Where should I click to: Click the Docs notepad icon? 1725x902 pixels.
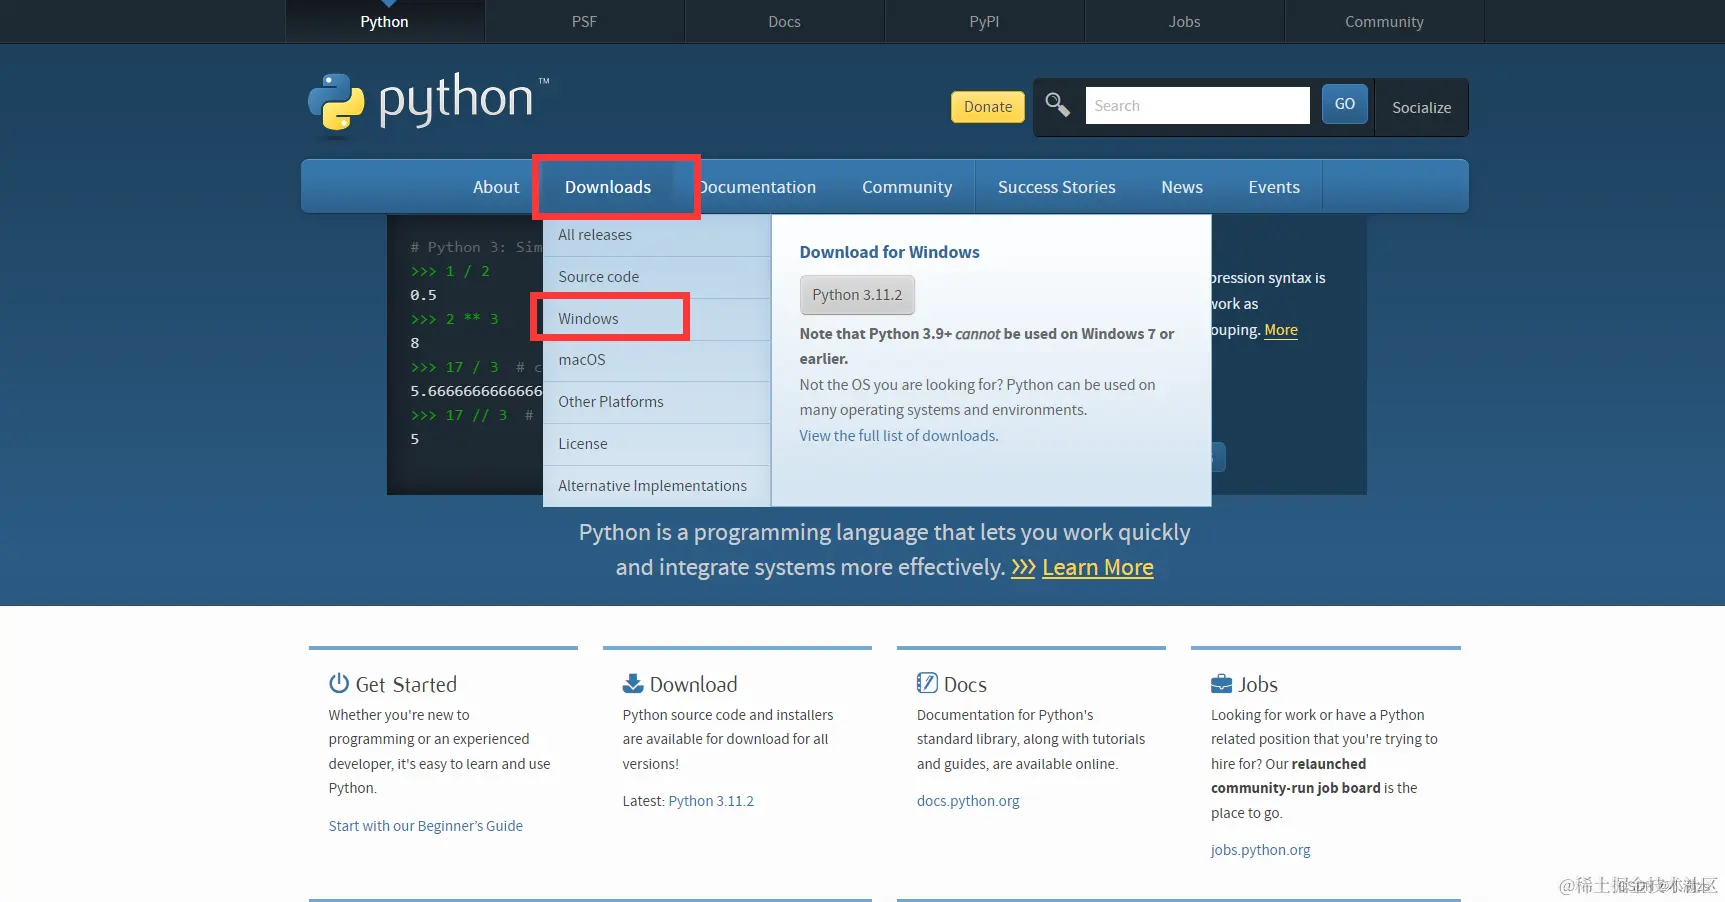tap(927, 683)
